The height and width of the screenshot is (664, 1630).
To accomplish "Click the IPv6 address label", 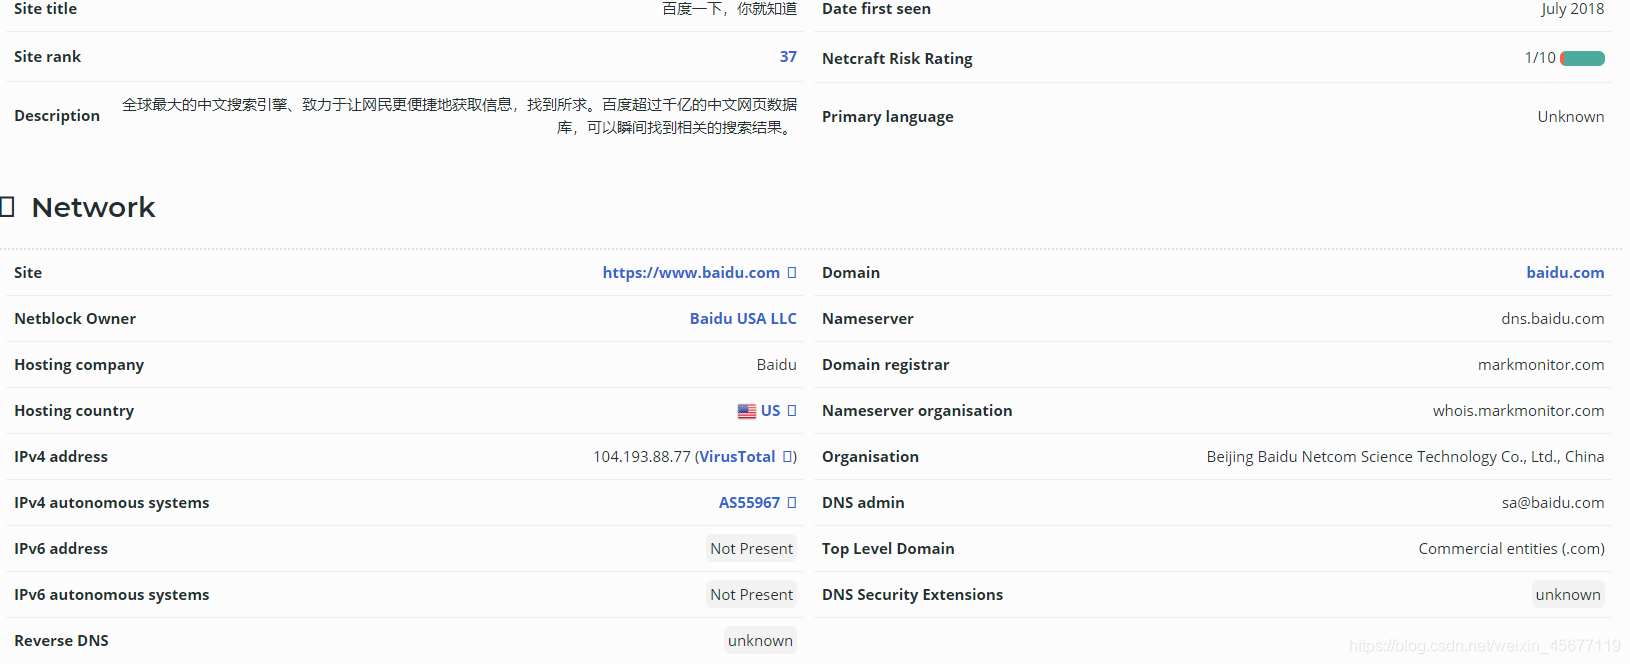I will (61, 549).
